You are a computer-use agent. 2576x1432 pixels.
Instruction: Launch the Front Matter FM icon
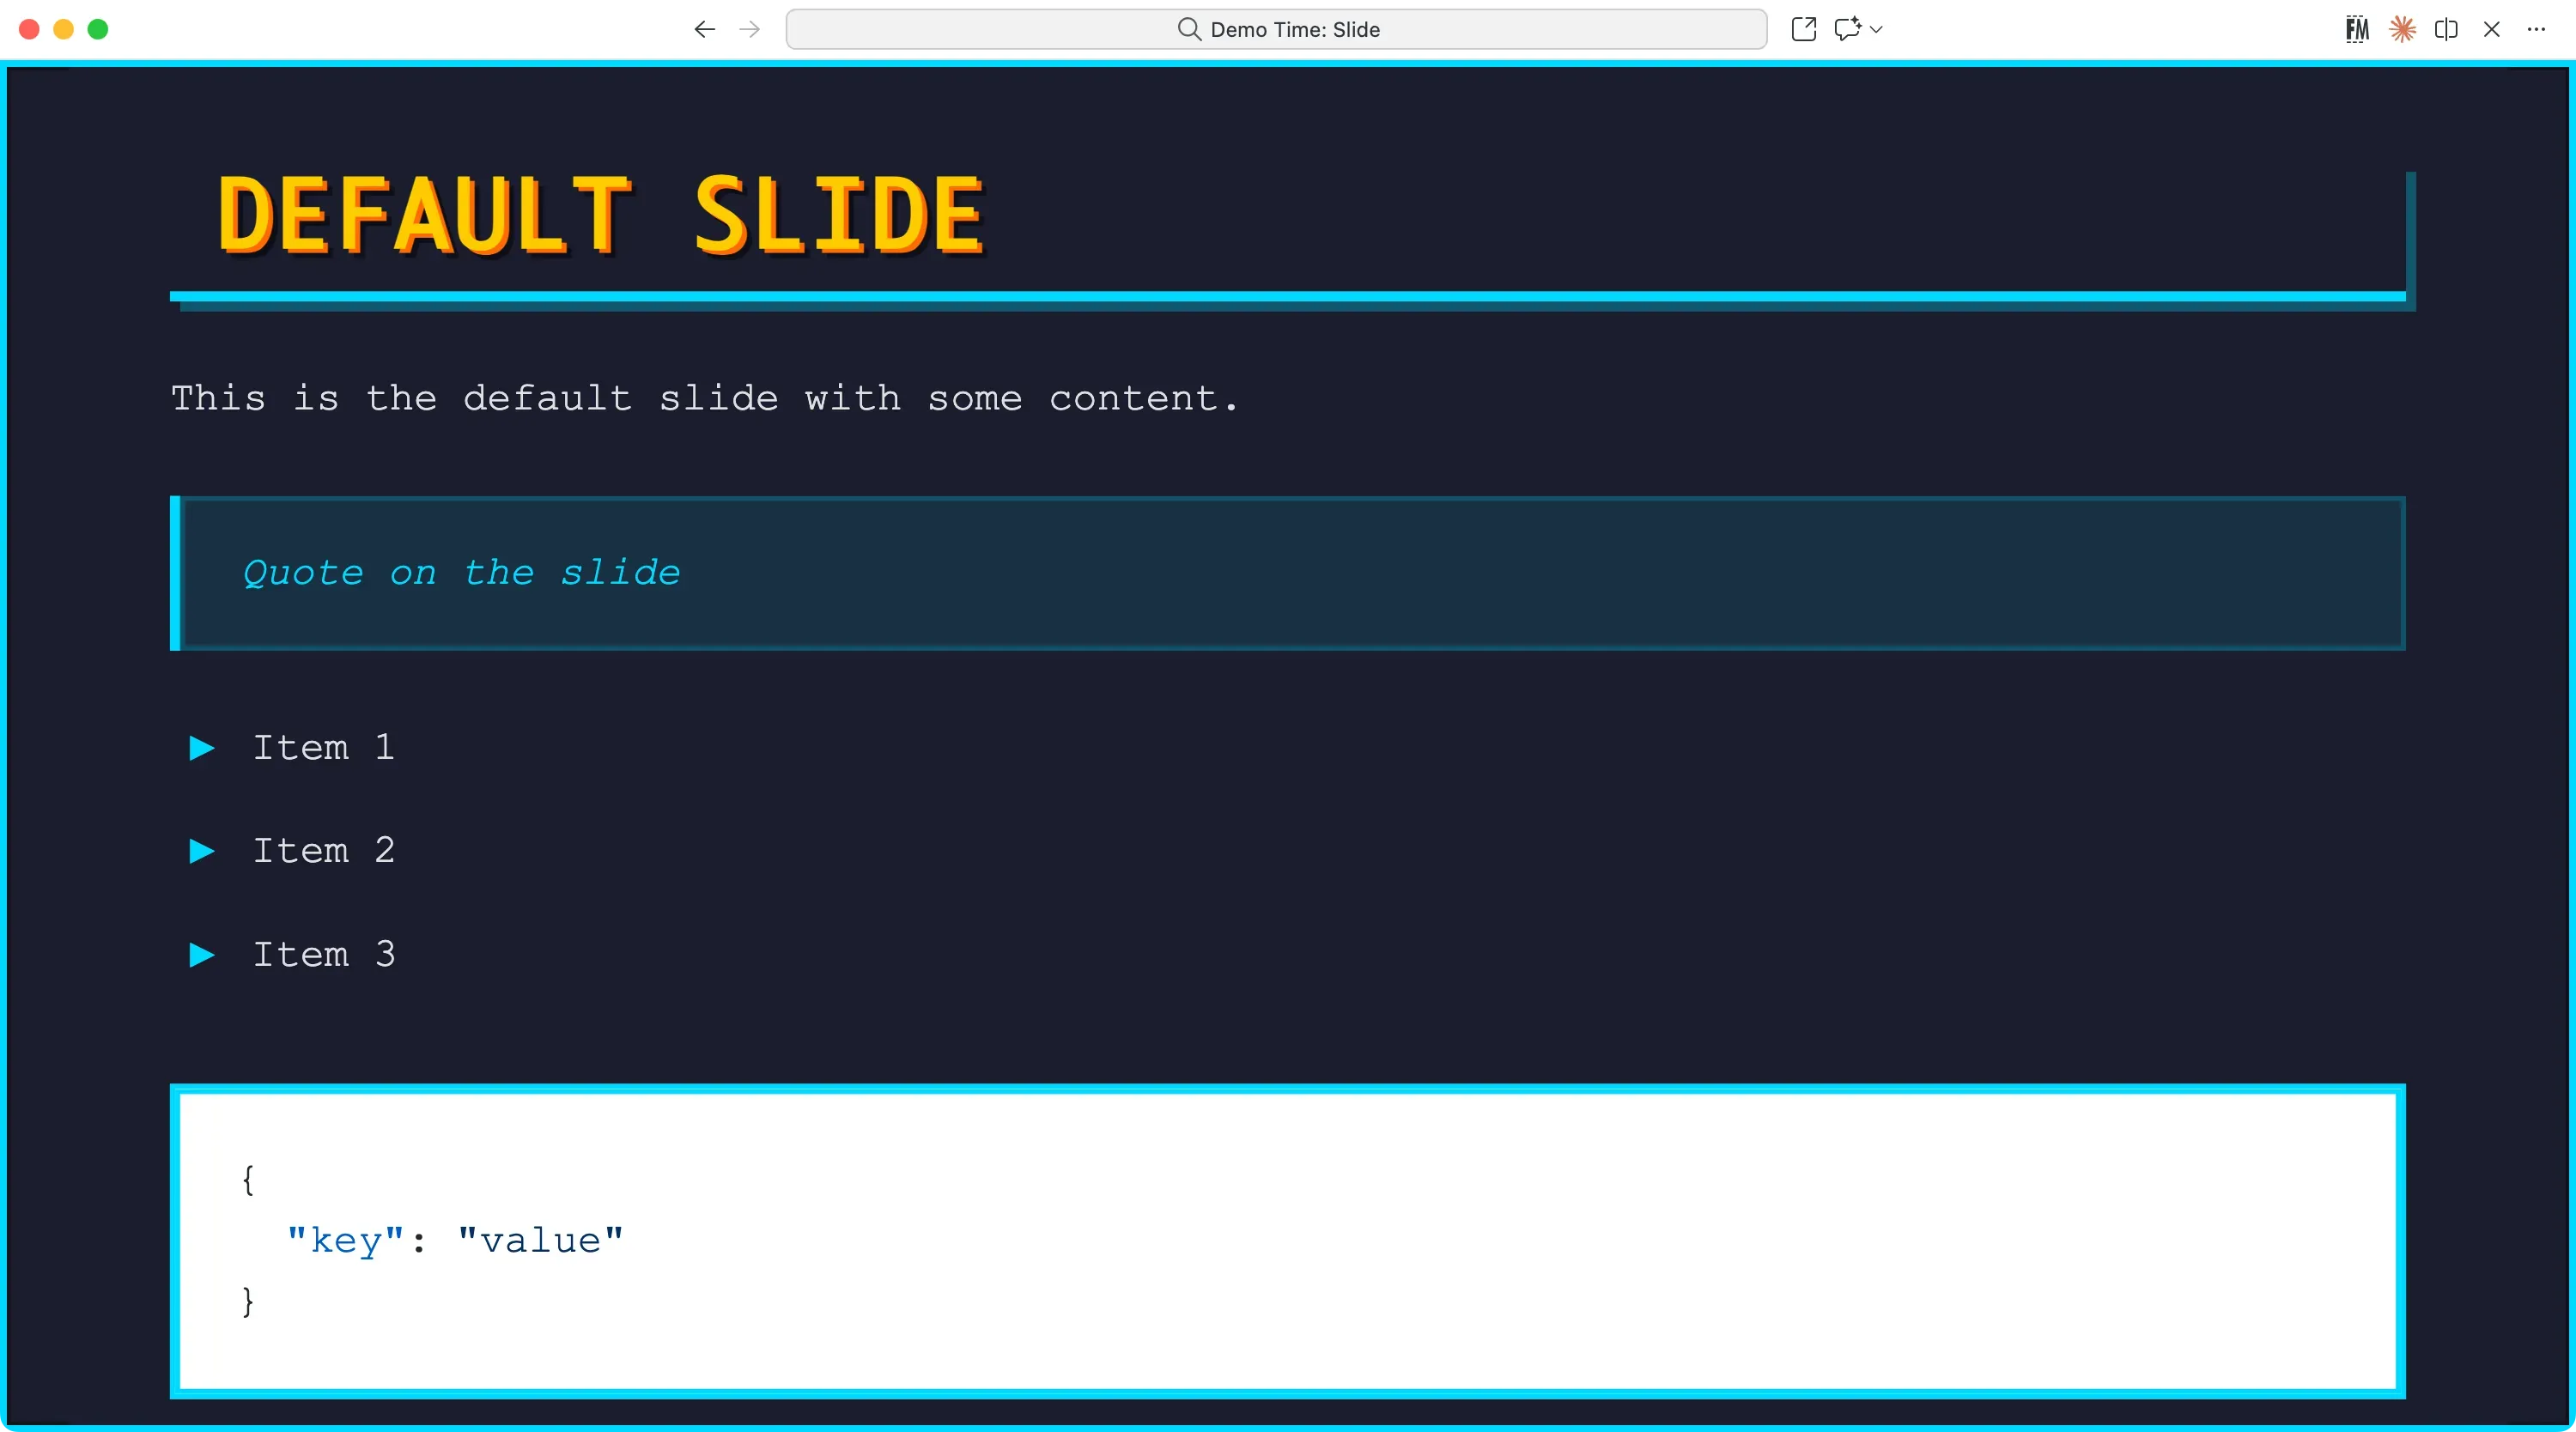click(2357, 30)
